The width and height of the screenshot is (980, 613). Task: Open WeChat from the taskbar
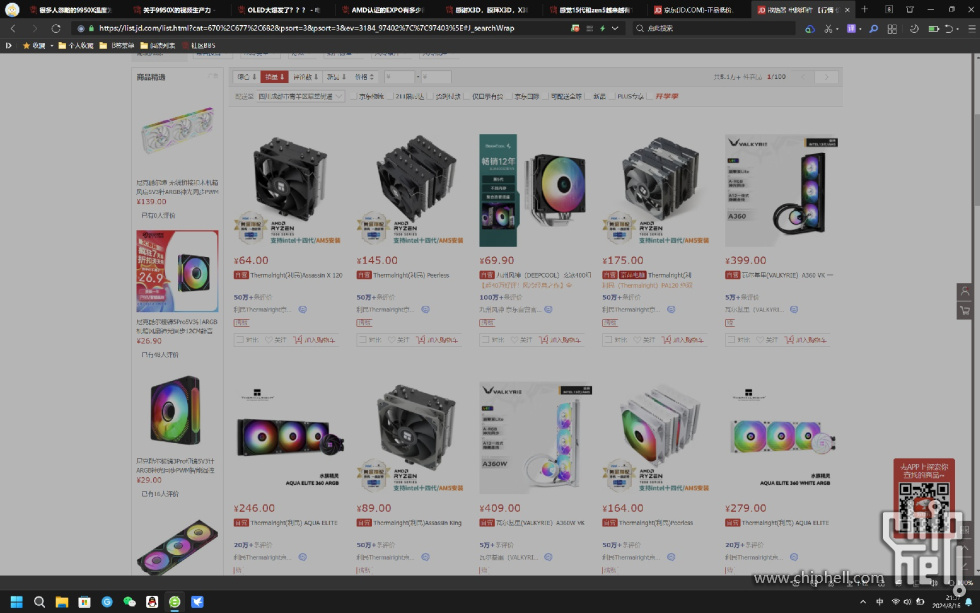coord(129,602)
